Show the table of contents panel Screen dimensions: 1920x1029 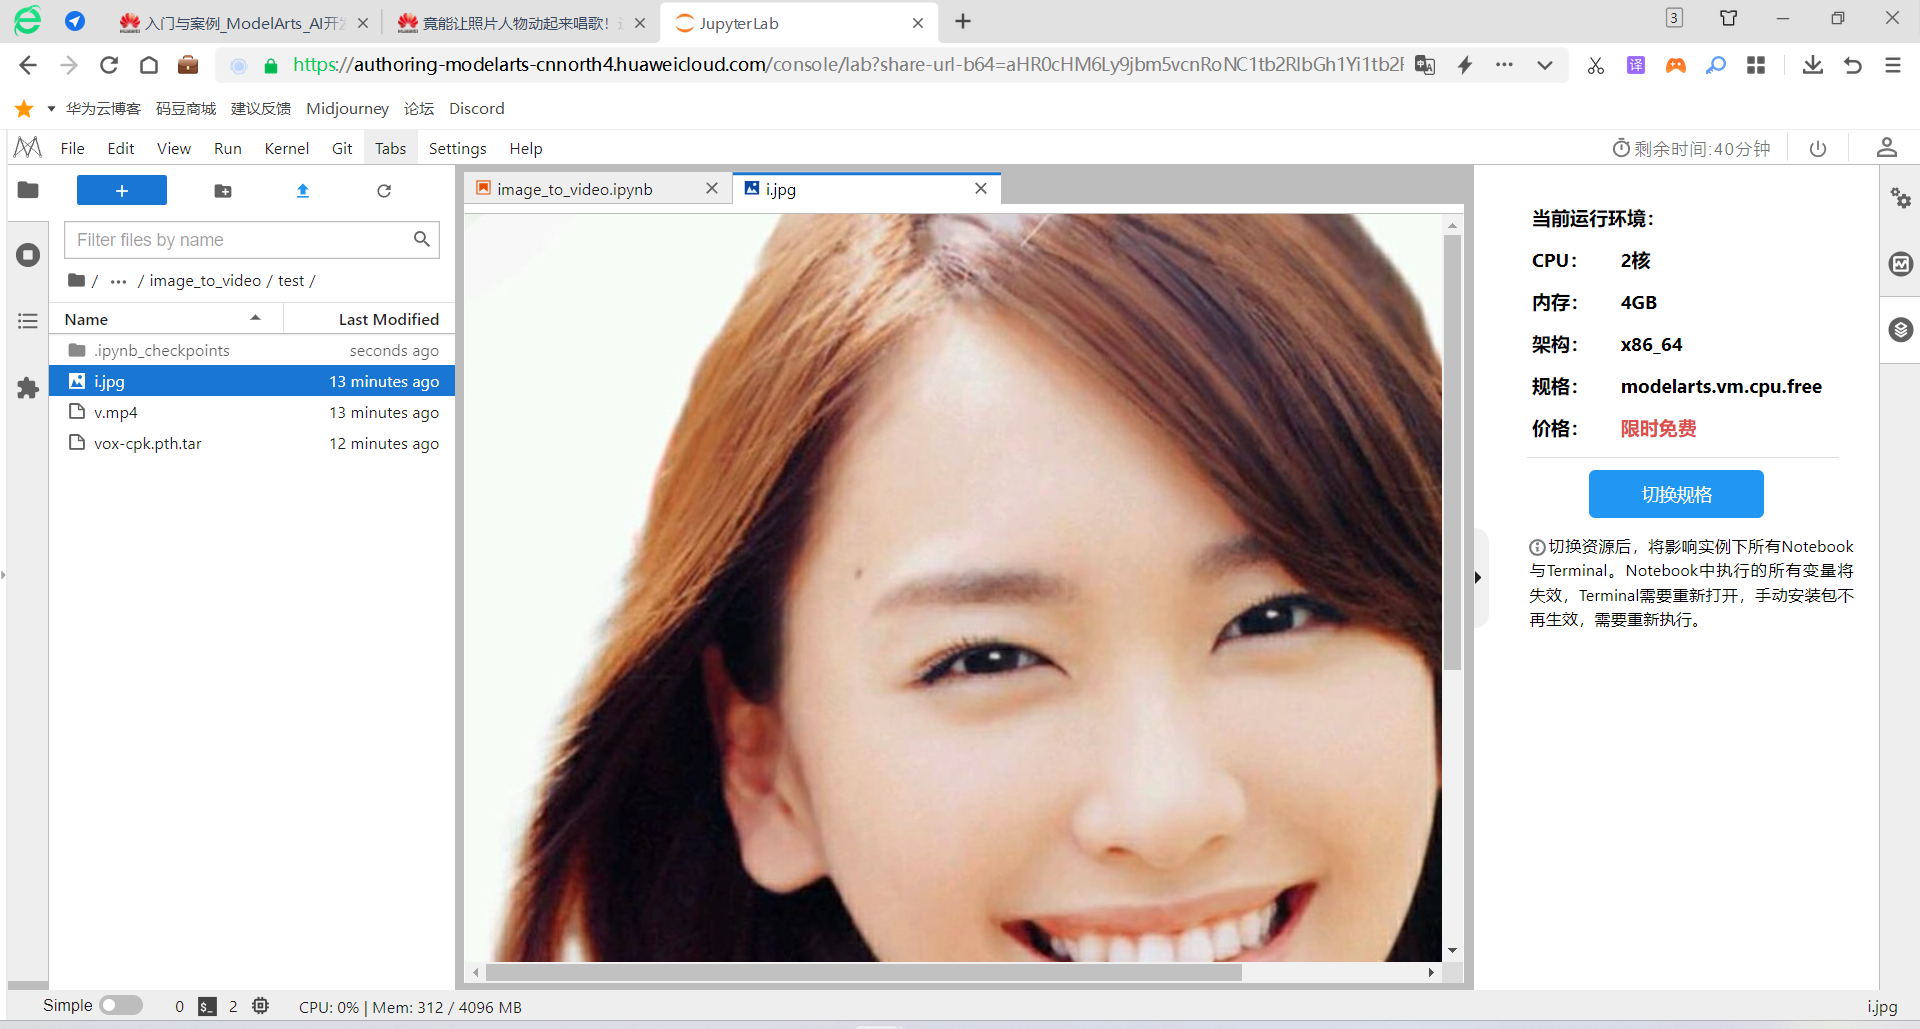click(28, 321)
